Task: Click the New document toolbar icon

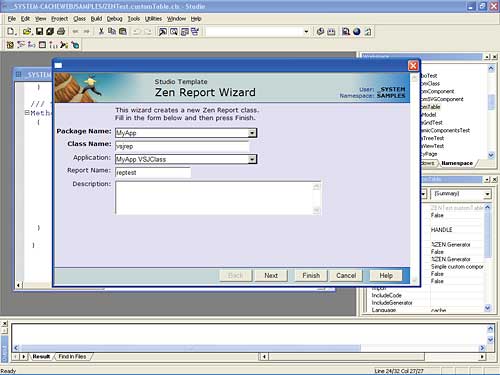Action: point(11,32)
